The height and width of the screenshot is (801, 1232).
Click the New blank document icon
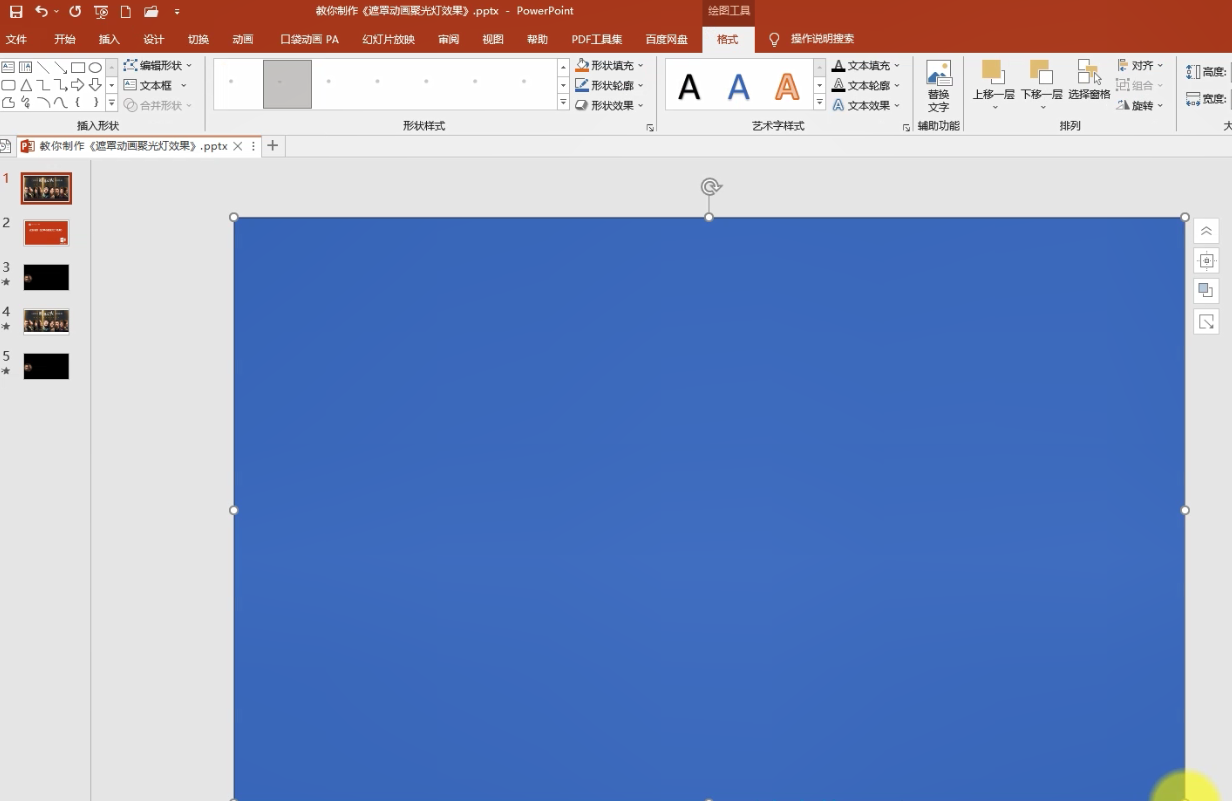[x=126, y=12]
